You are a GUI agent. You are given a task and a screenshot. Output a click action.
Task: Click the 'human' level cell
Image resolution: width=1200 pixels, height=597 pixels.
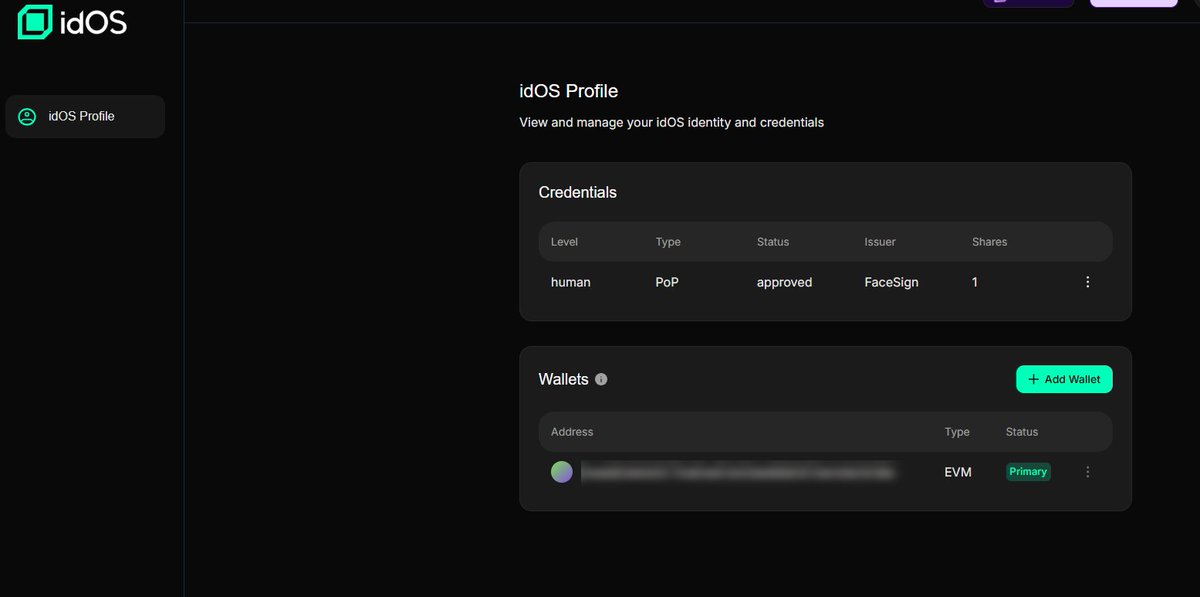[571, 282]
